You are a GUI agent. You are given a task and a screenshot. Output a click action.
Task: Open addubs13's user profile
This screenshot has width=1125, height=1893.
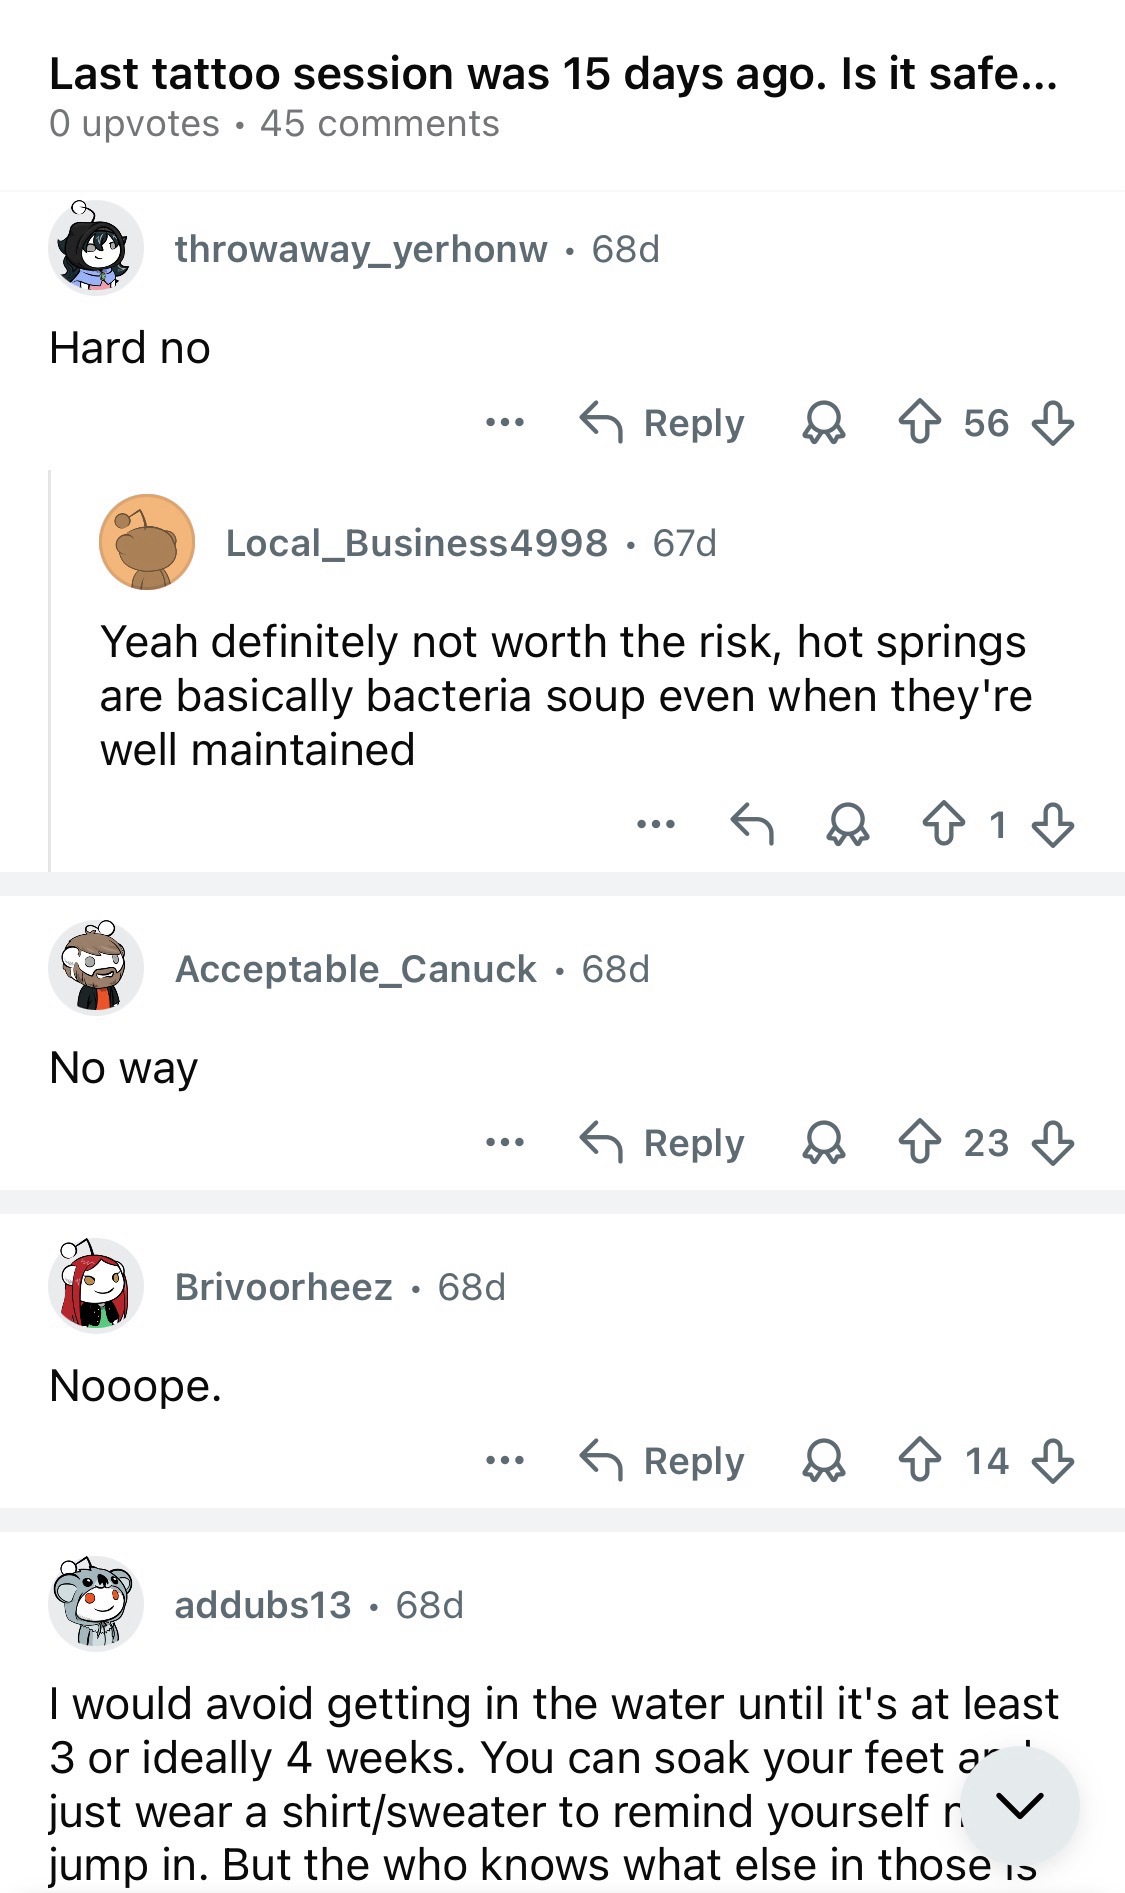pos(262,1605)
